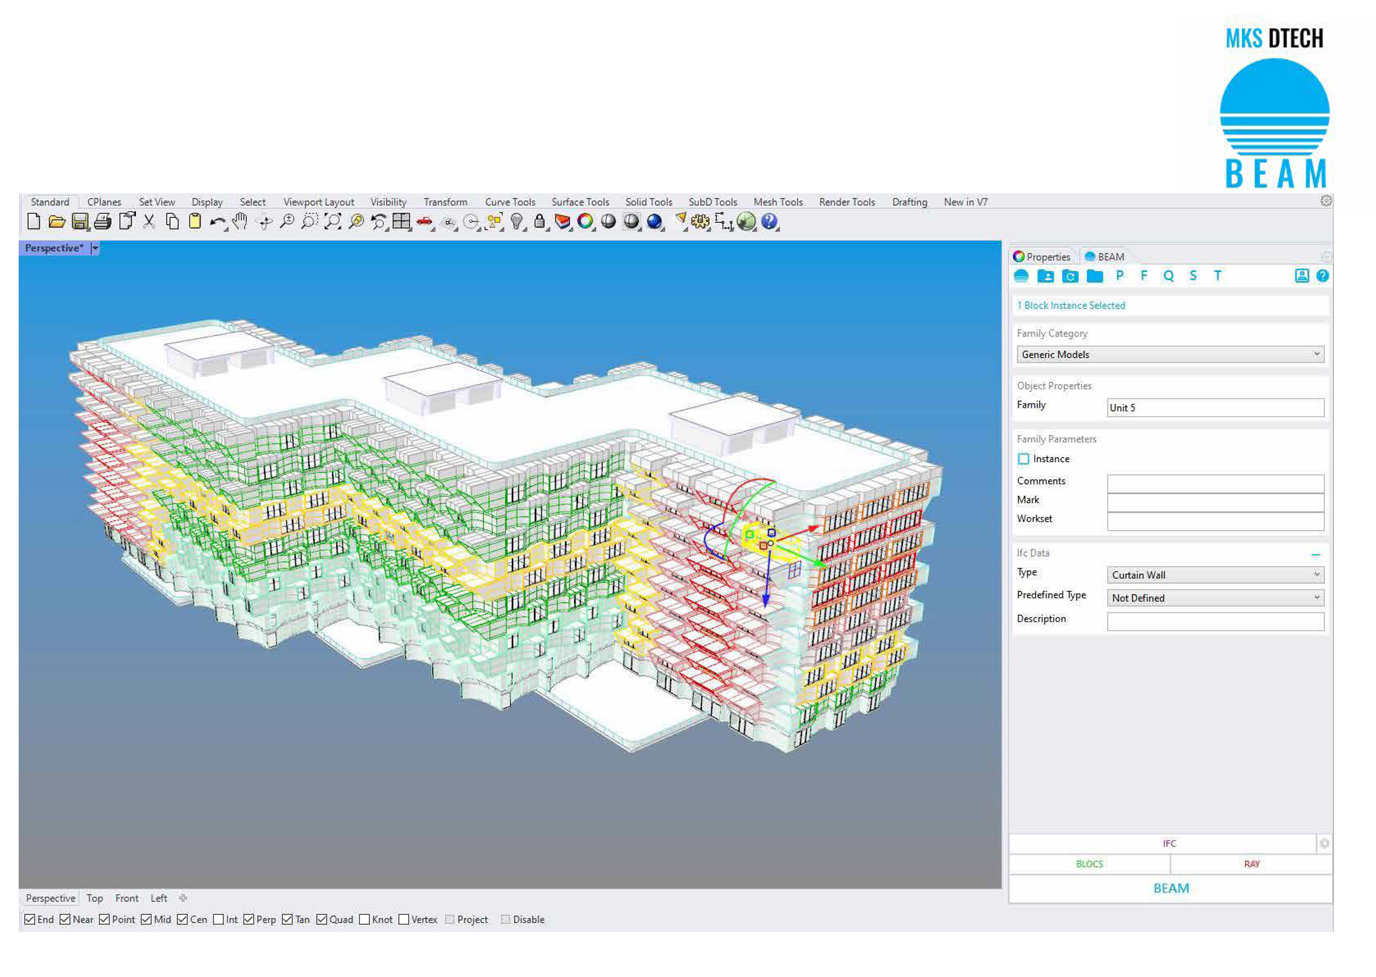The image size is (1376, 977).
Task: Open BEAM help question mark icon
Action: tap(1322, 276)
